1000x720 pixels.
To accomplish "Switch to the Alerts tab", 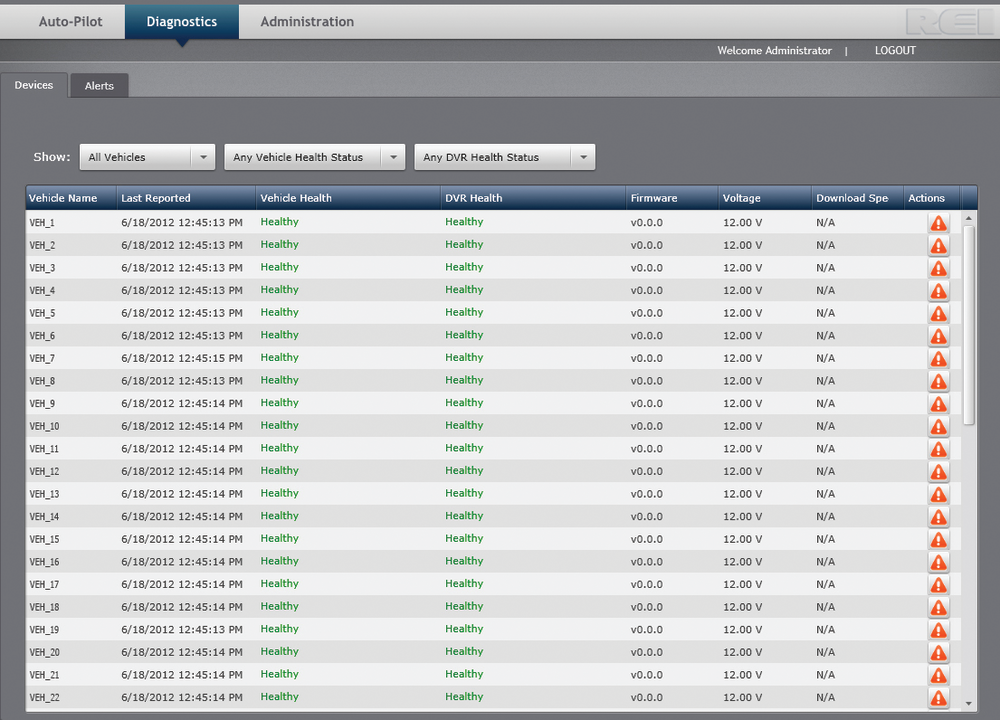I will 99,86.
